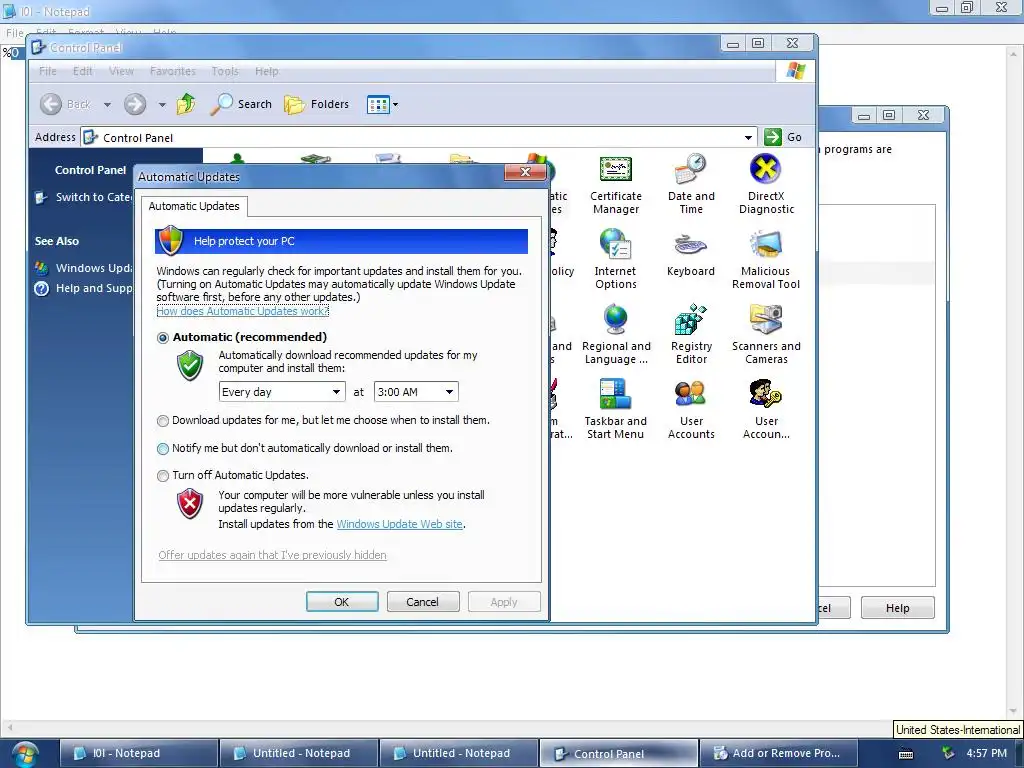Viewport: 1024px width, 768px height.
Task: Click the Help protect your PC banner text
Action: (244, 242)
